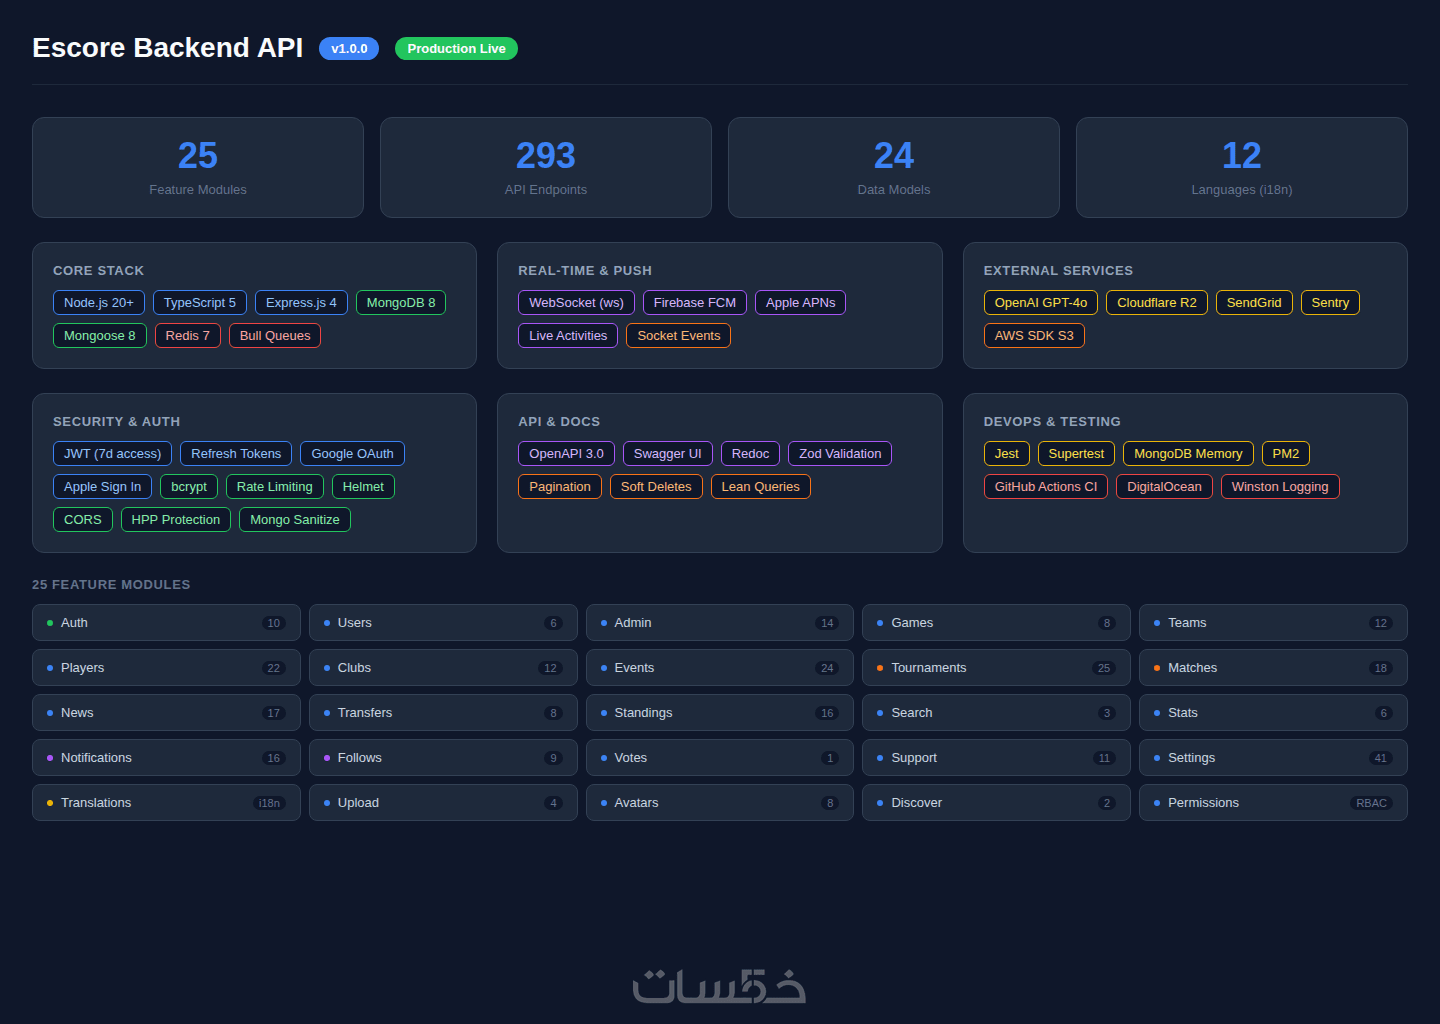The width and height of the screenshot is (1440, 1024).
Task: Click the Mongoose 8 tag
Action: pos(100,335)
